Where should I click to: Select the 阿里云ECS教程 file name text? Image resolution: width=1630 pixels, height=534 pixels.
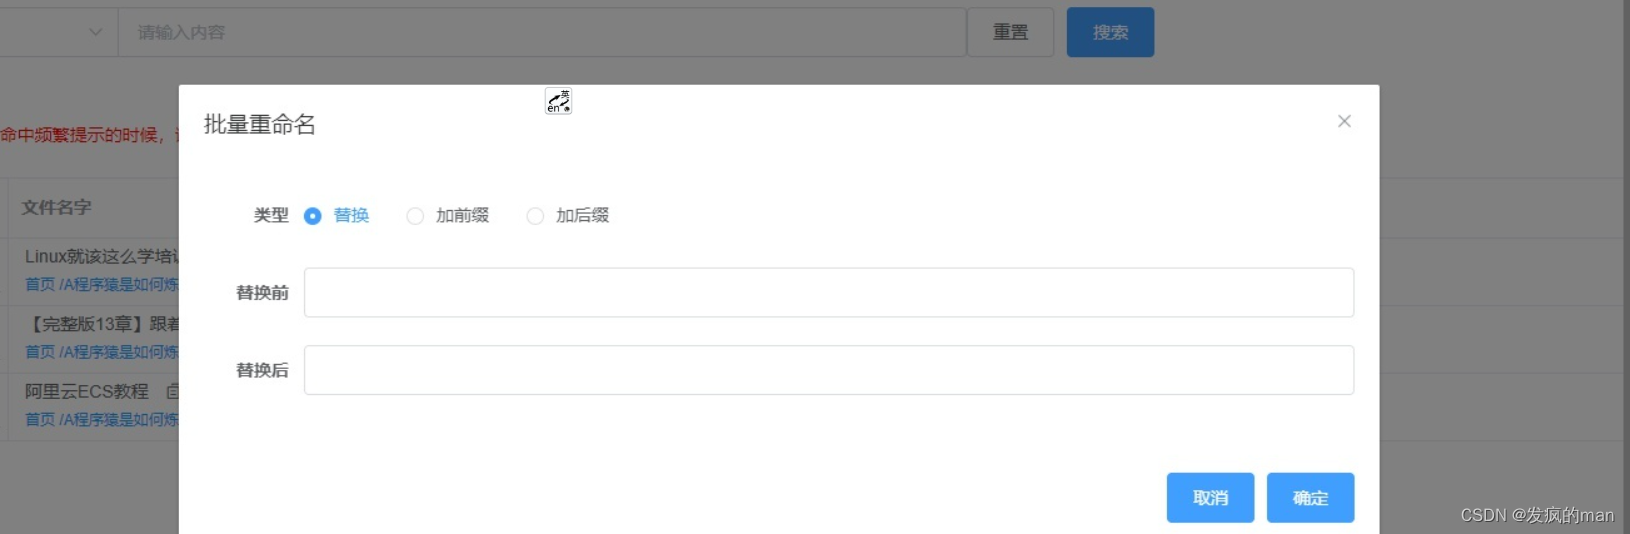[87, 391]
